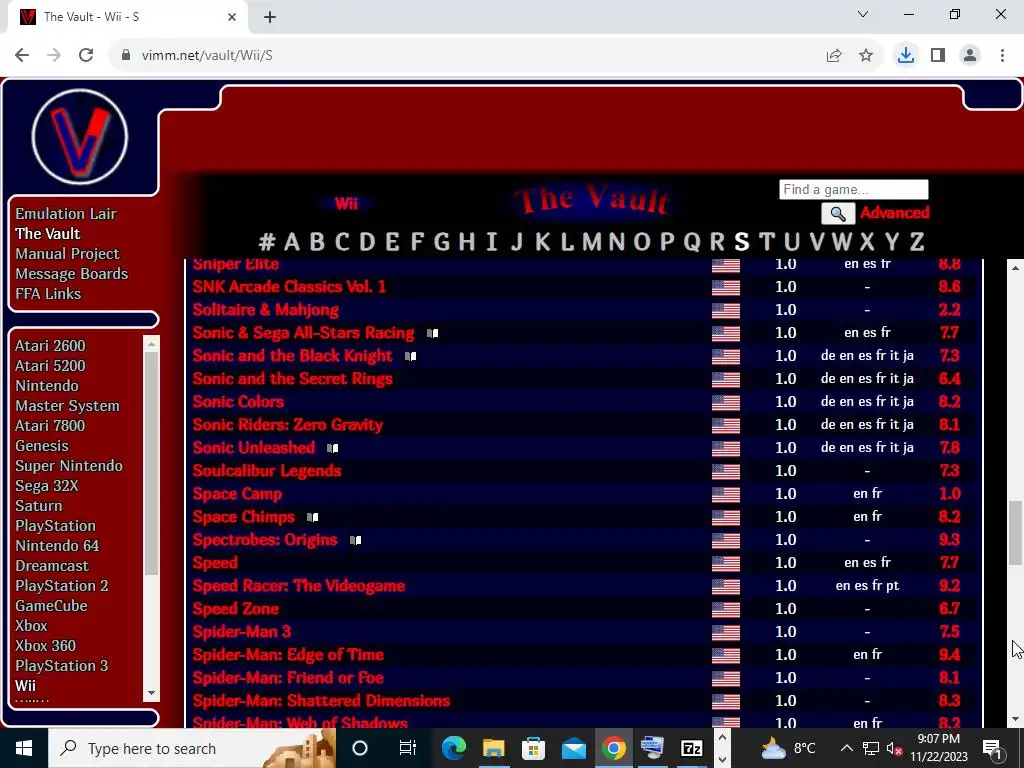The height and width of the screenshot is (768, 1024).
Task: Jump to letter Z in alphabet
Action: coord(917,242)
